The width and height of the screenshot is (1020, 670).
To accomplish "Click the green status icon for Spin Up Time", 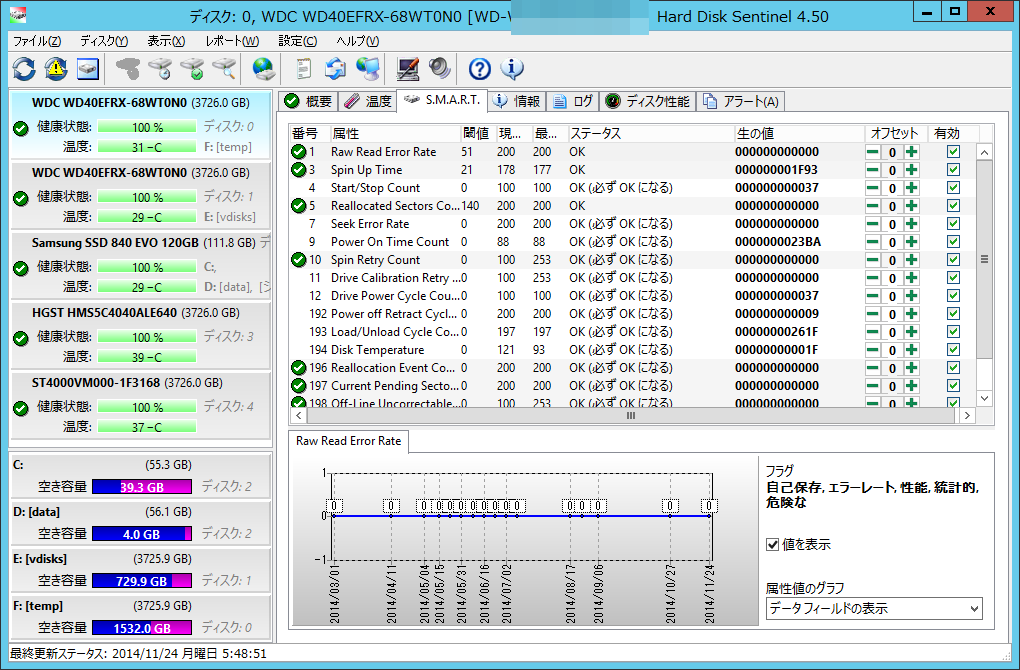I will pos(299,170).
